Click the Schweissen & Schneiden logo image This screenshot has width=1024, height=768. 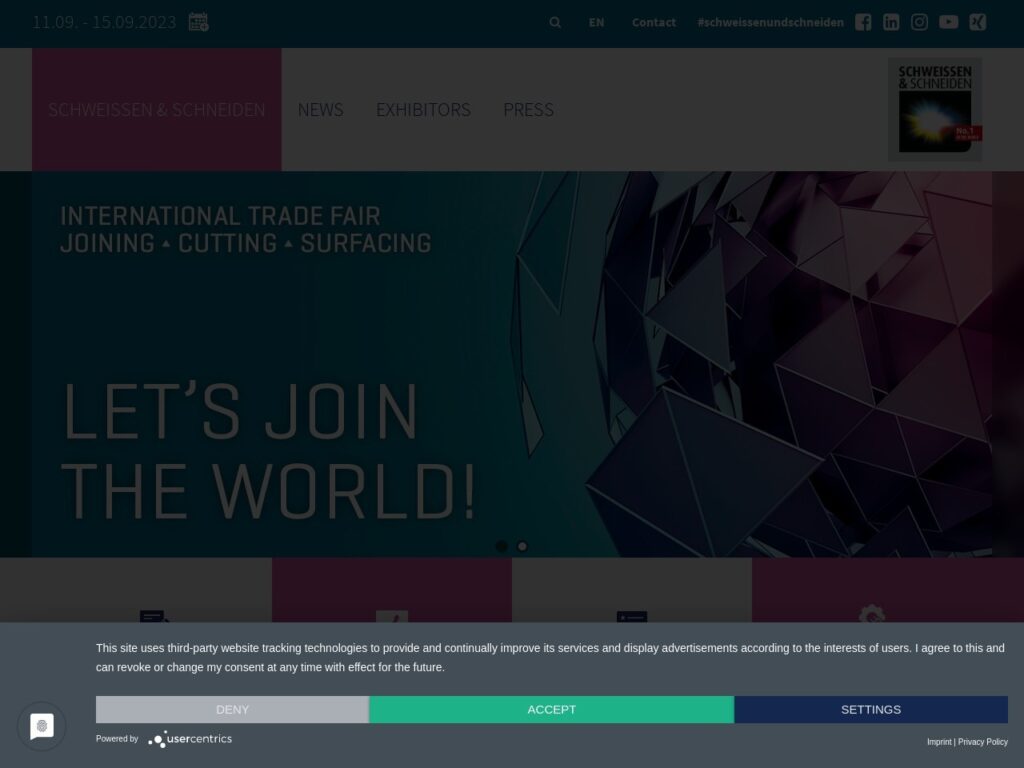(x=935, y=109)
